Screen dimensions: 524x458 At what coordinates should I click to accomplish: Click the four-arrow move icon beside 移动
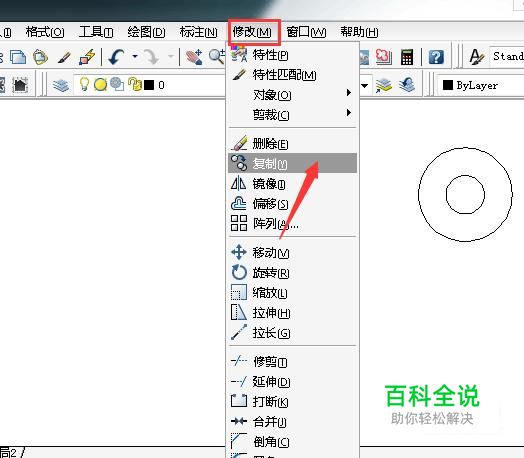click(239, 252)
